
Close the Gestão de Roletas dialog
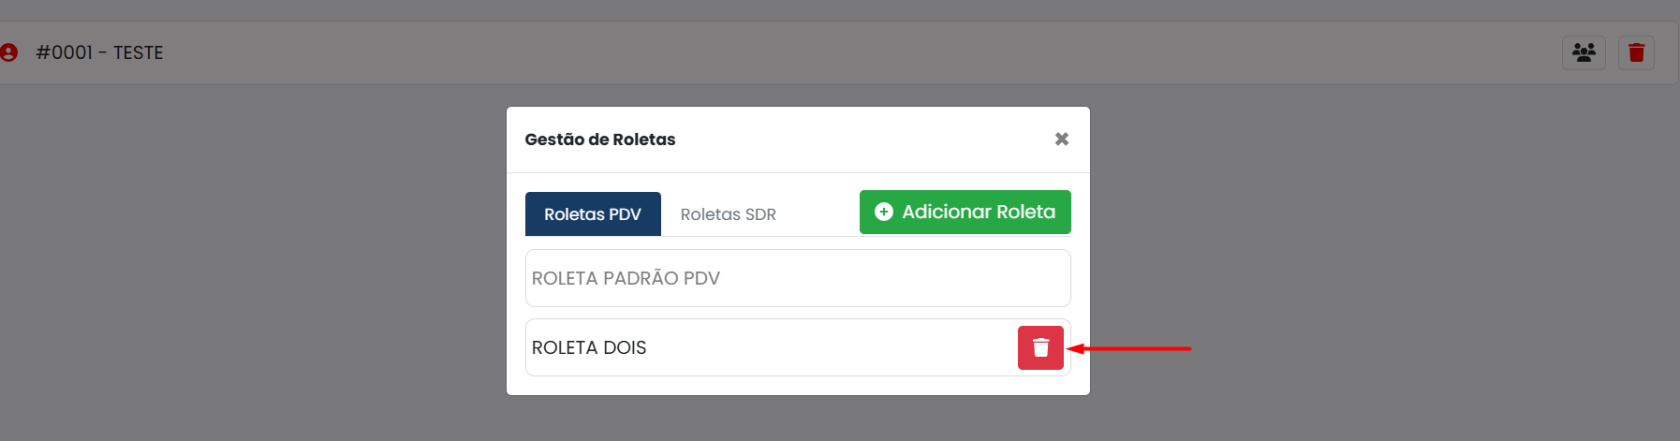1062,139
